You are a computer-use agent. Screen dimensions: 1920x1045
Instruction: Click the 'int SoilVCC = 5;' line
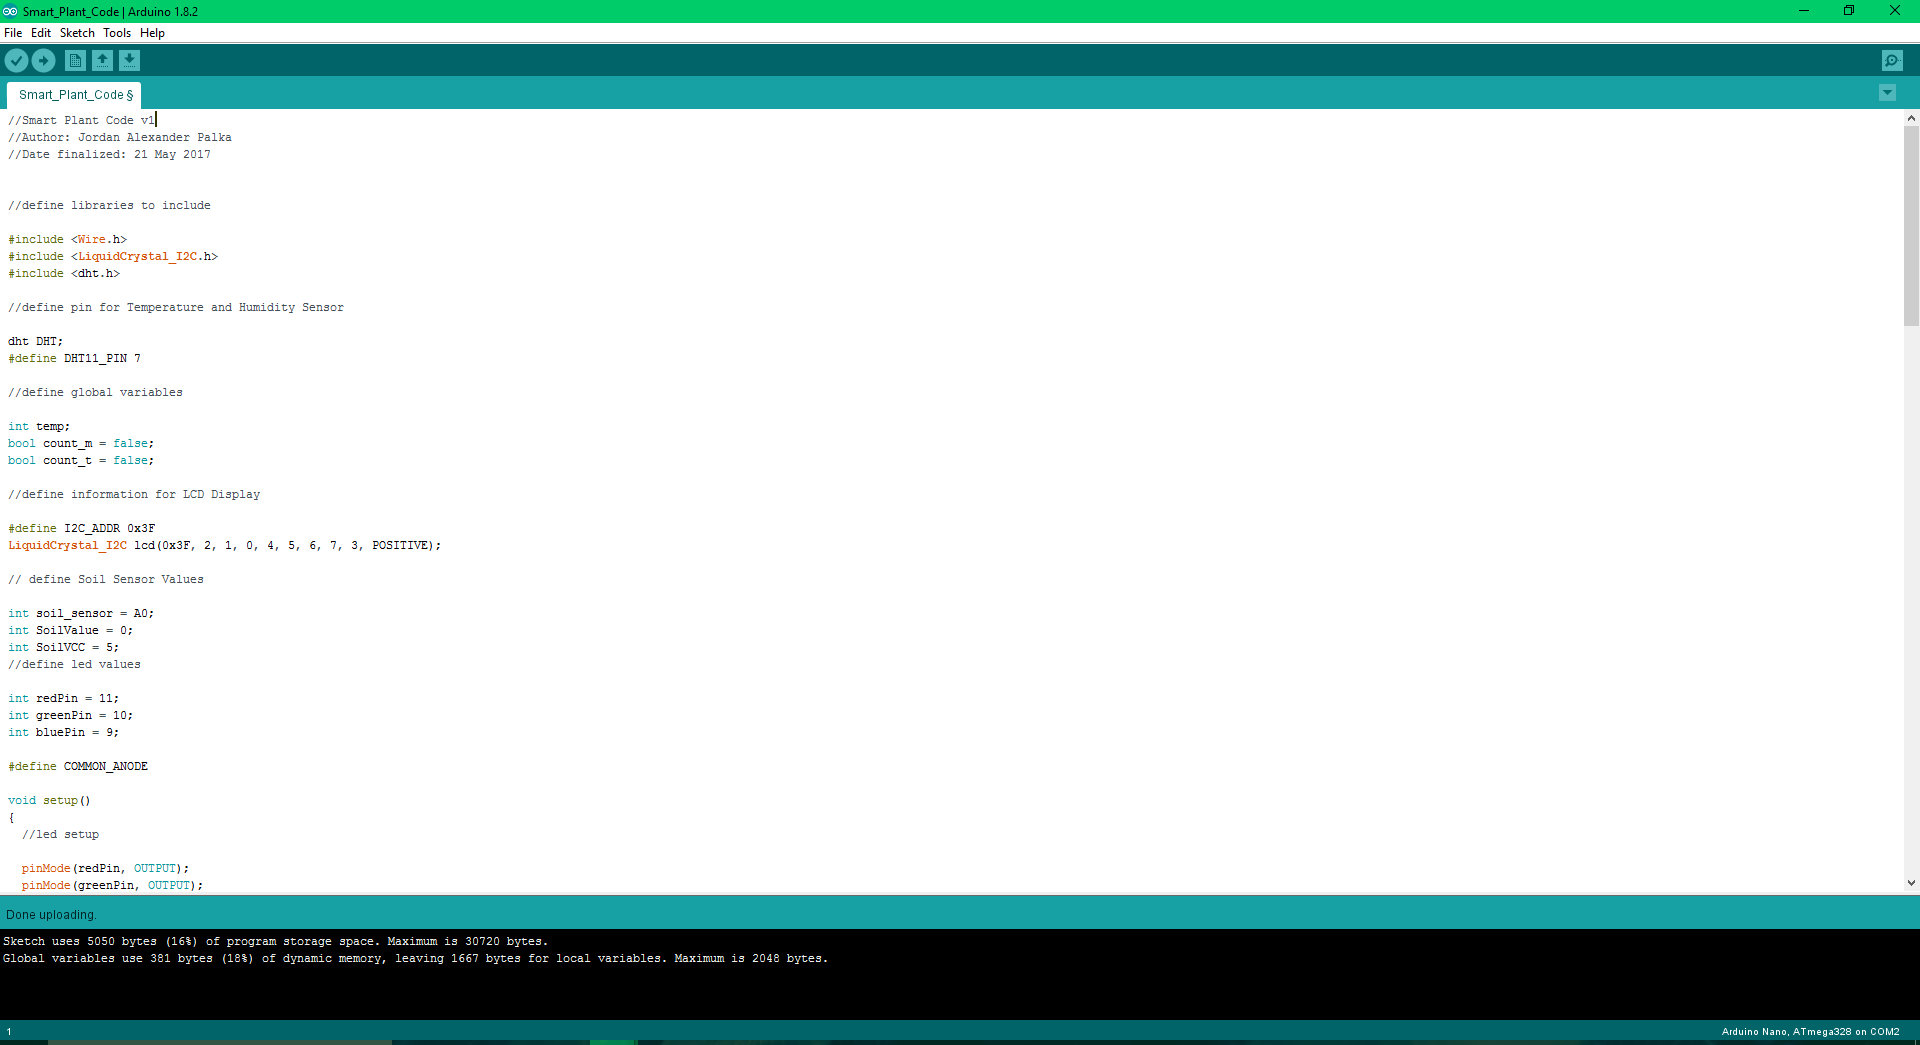(x=63, y=647)
